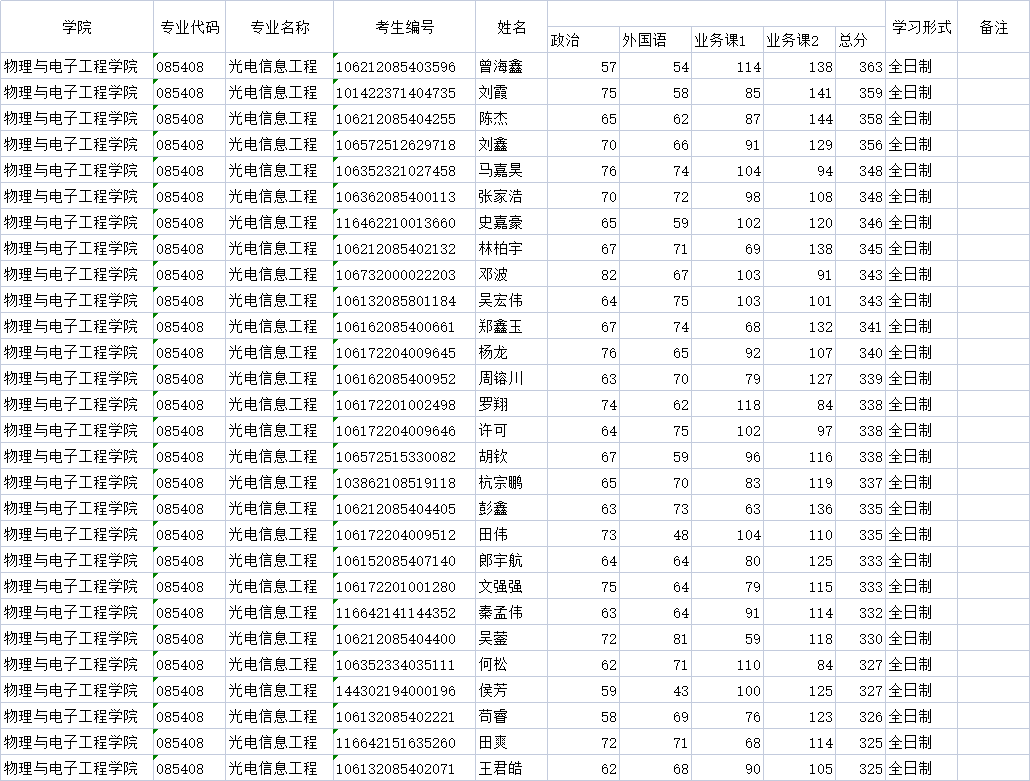Select the name cell 秦孟伟
Viewport: 1030px width, 781px height.
pyautogui.click(x=511, y=613)
